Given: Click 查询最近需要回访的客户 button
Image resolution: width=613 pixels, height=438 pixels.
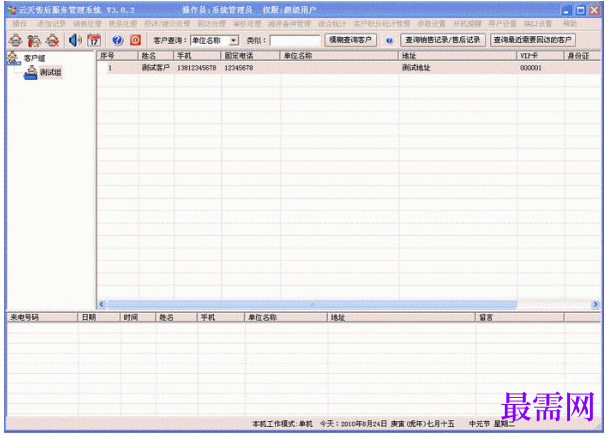Looking at the screenshot, I should 532,40.
